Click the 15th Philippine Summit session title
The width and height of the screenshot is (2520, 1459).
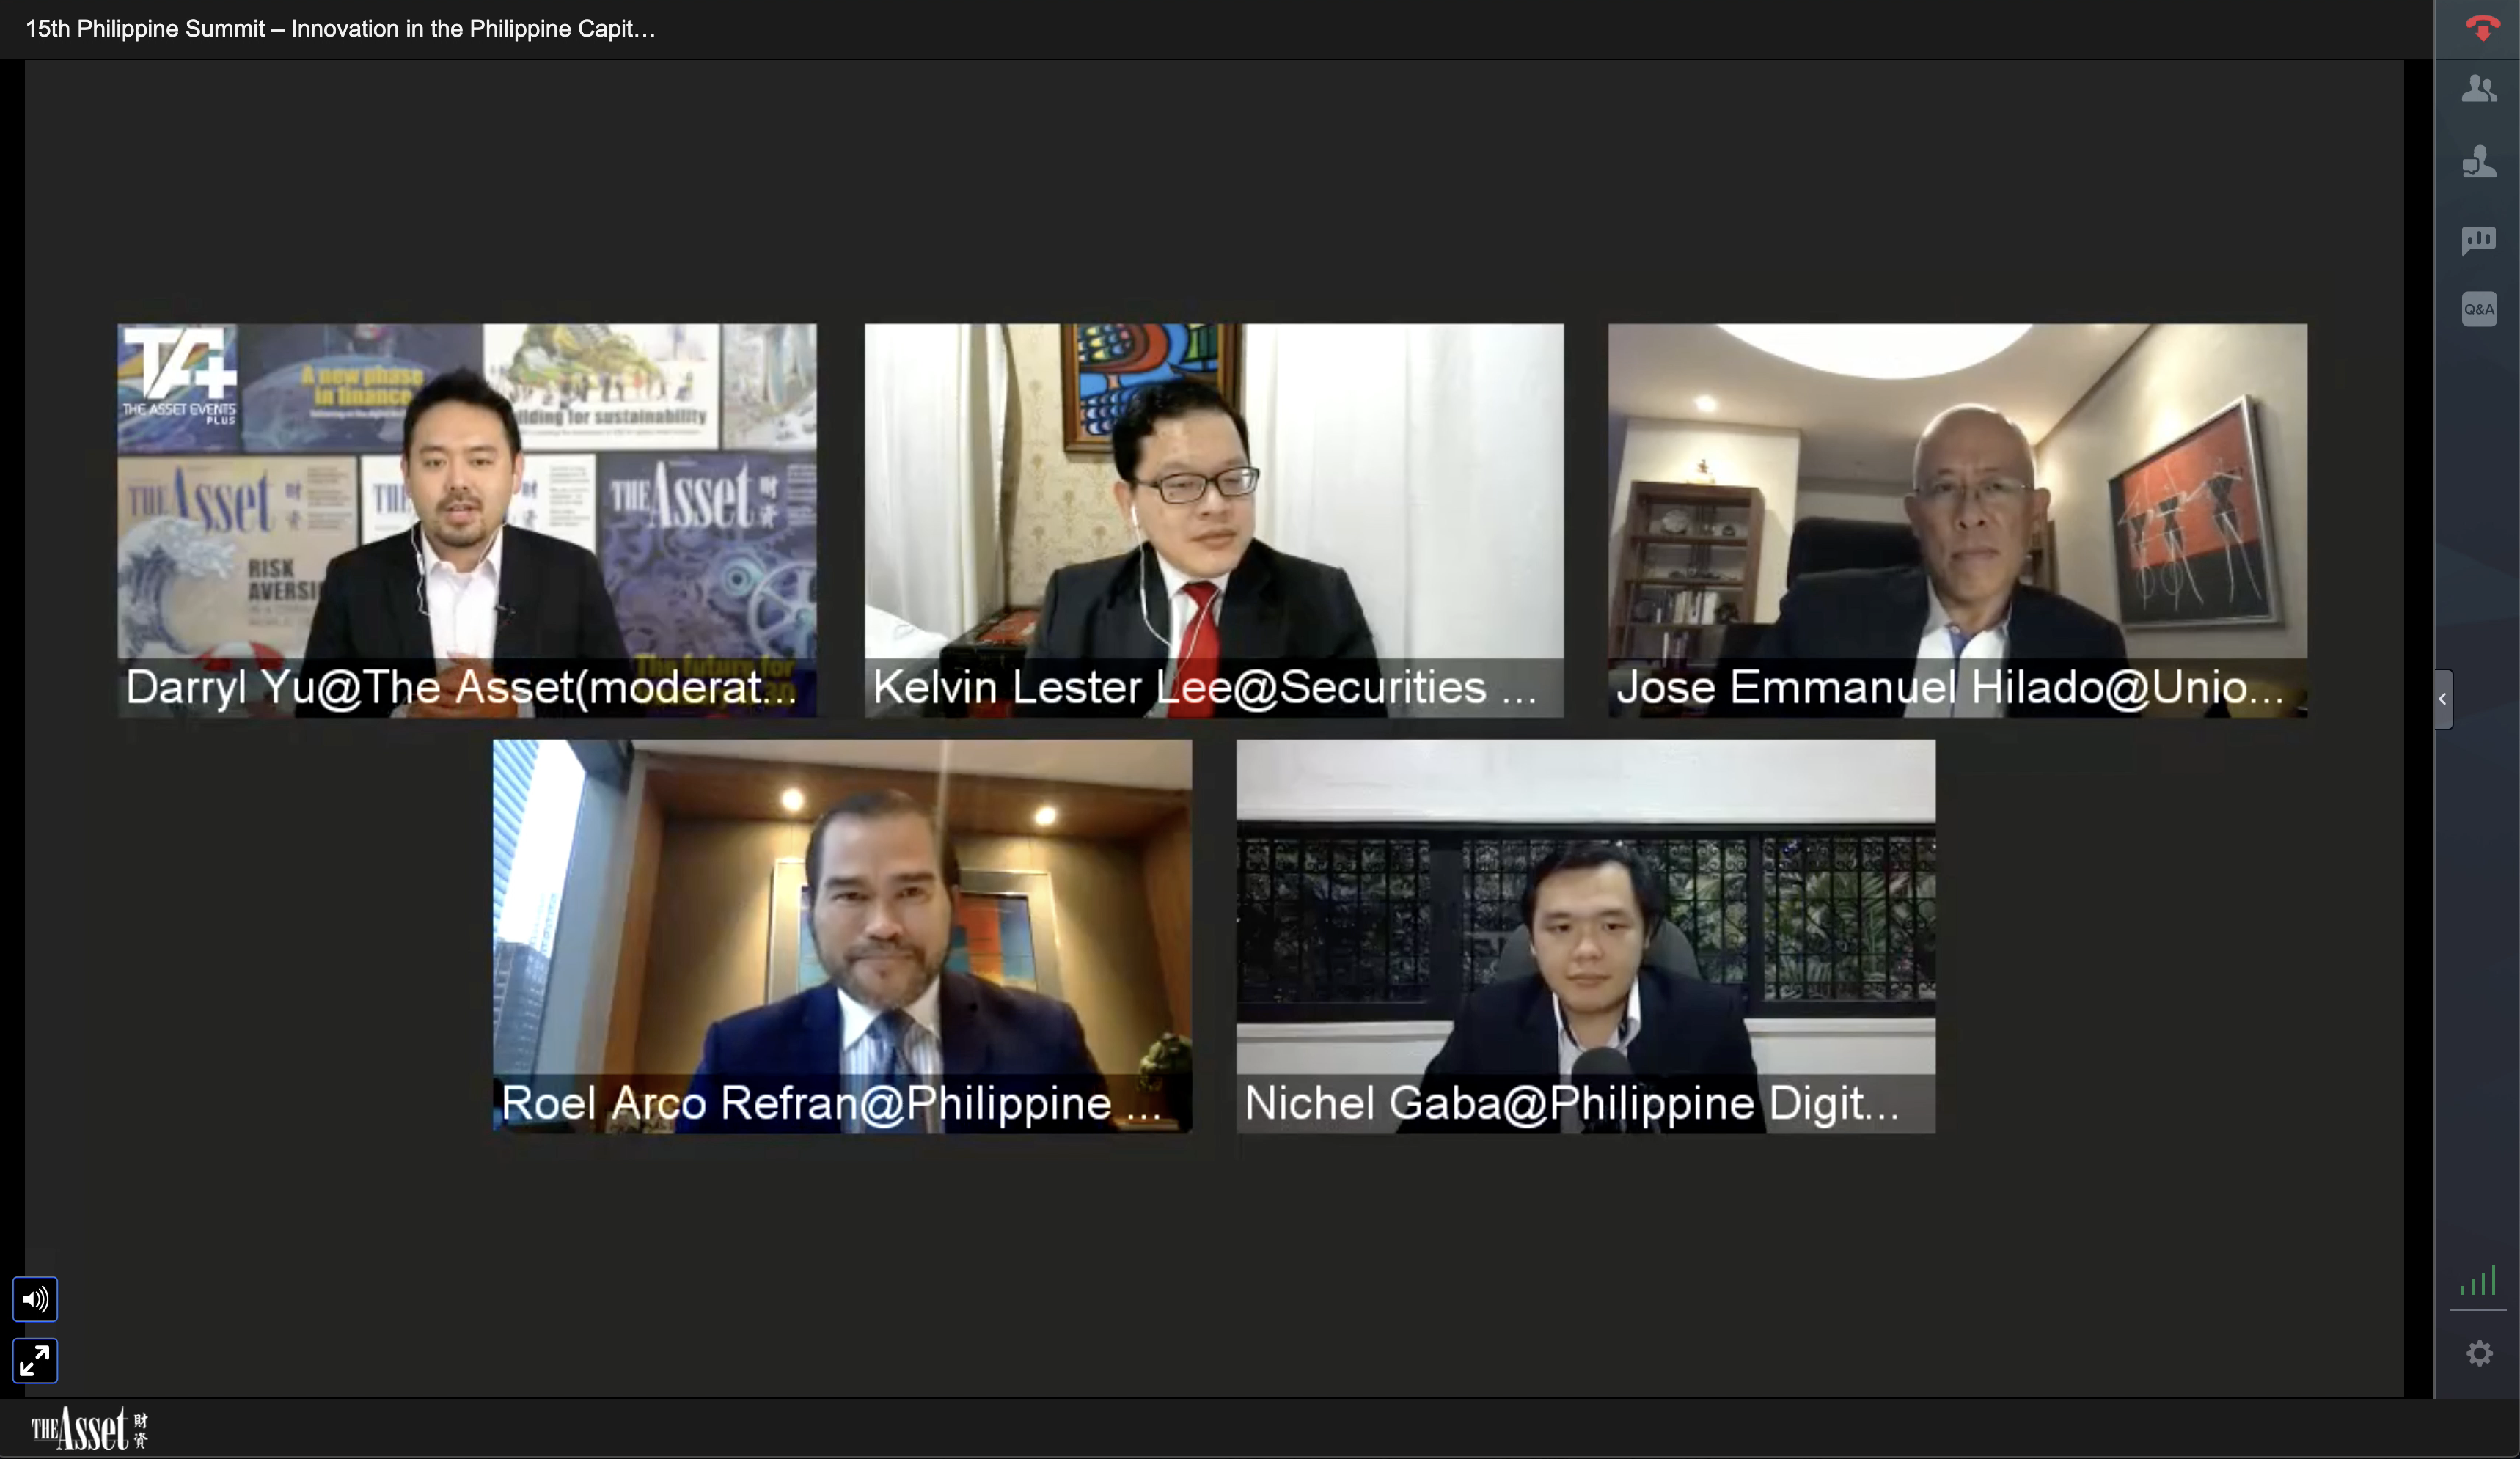click(340, 29)
